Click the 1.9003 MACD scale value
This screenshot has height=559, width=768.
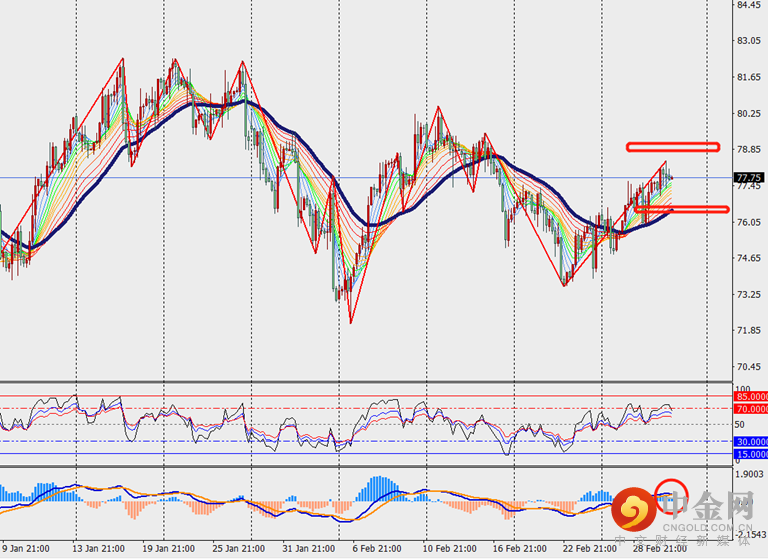click(748, 475)
